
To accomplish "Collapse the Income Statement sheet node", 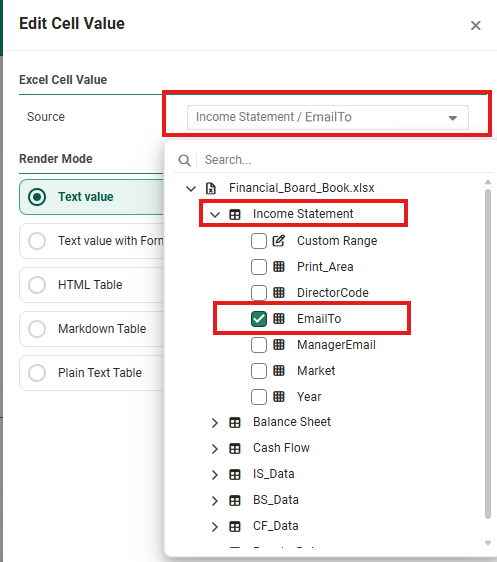I will [215, 214].
